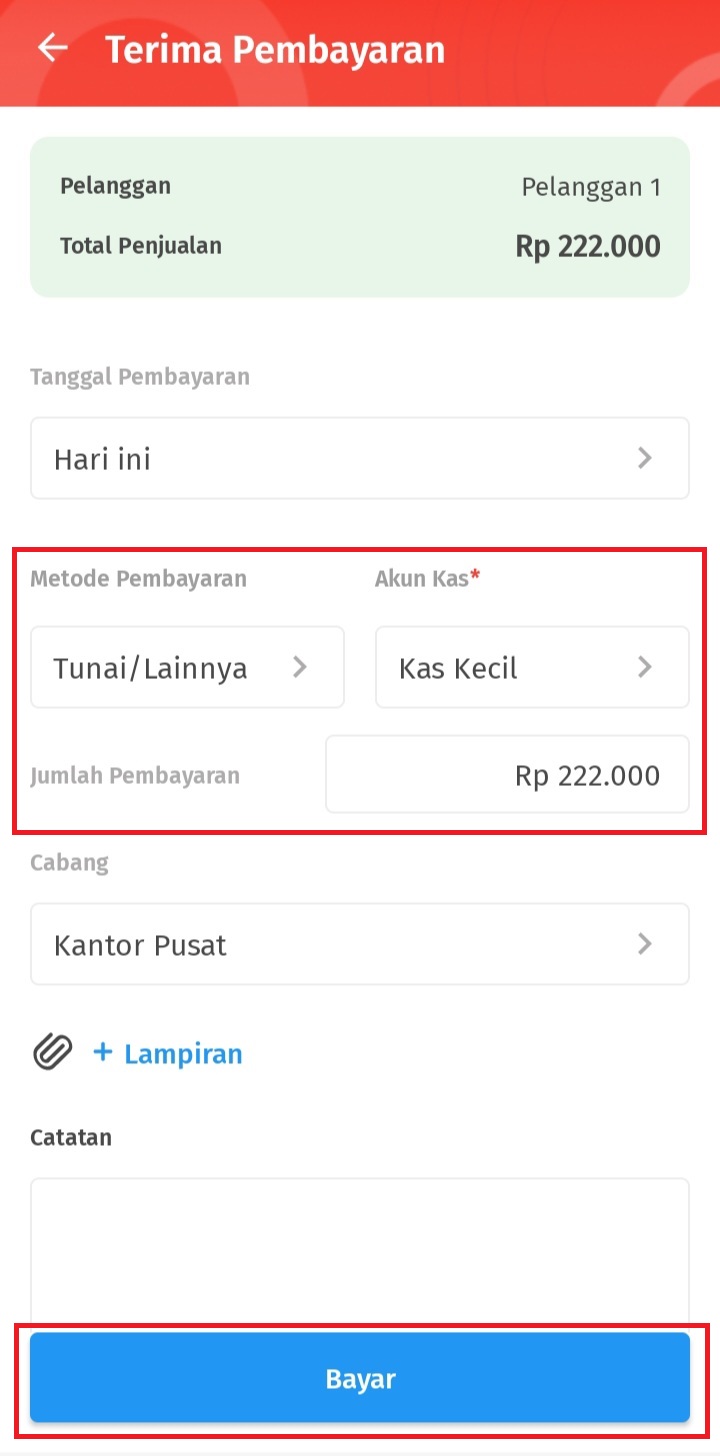Image resolution: width=720 pixels, height=1456 pixels.
Task: Tap the Jumlah Pembayaran label
Action: click(x=135, y=775)
